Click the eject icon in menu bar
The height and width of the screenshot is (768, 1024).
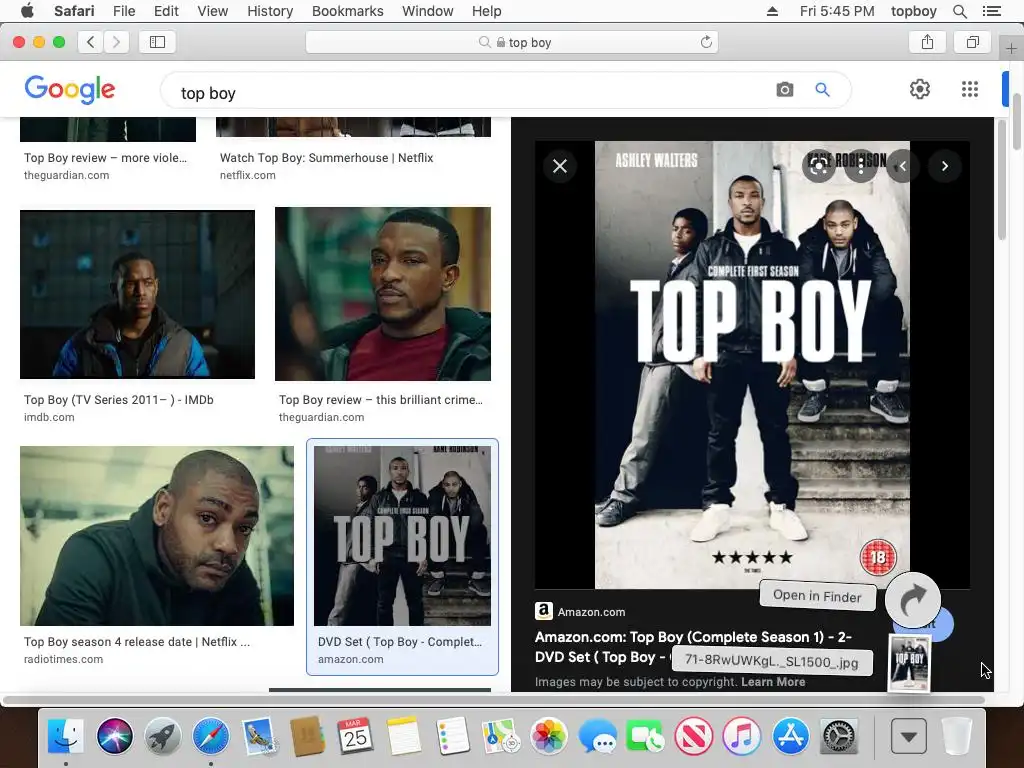point(772,11)
